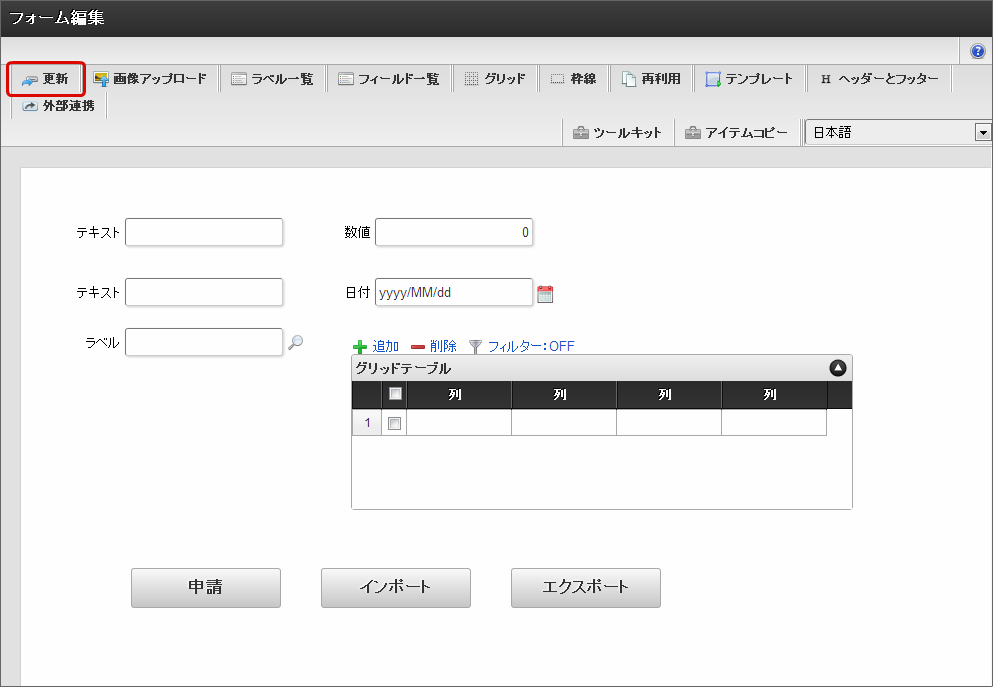Select row number 1 in grid table
Viewport: 993px width, 687px height.
coord(367,422)
